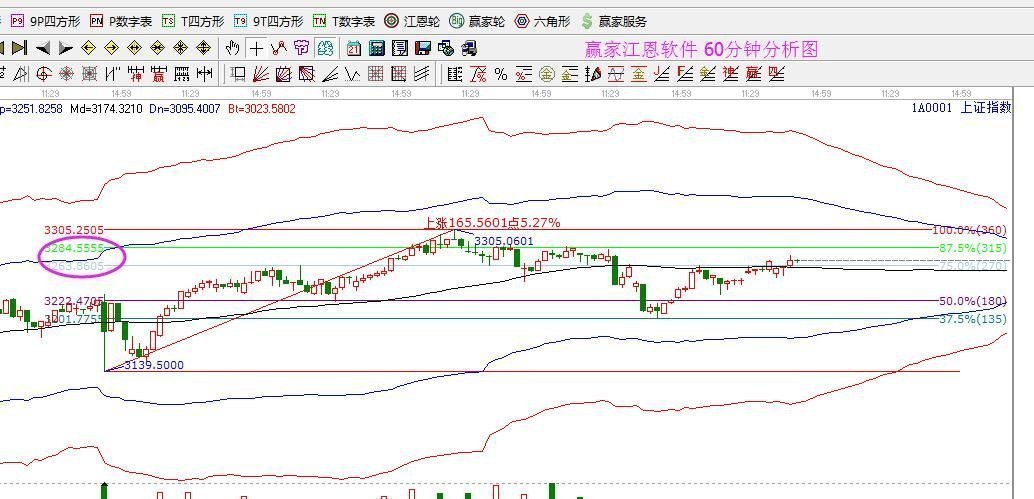Viewport: 1034px width, 499px height.
Task: Select the sine wave line tool
Action: (615, 74)
